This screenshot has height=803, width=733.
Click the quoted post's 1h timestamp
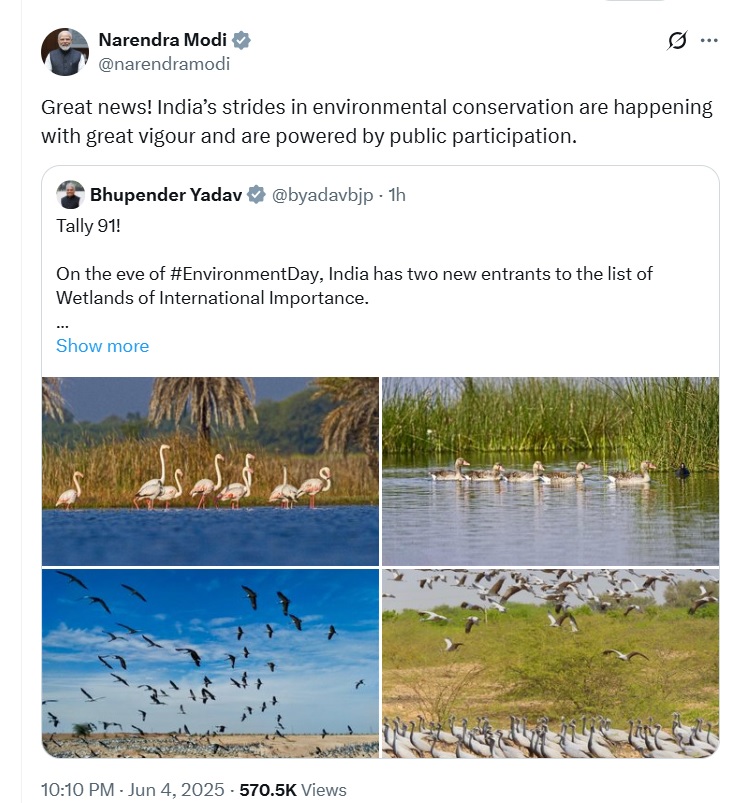pyautogui.click(x=396, y=195)
